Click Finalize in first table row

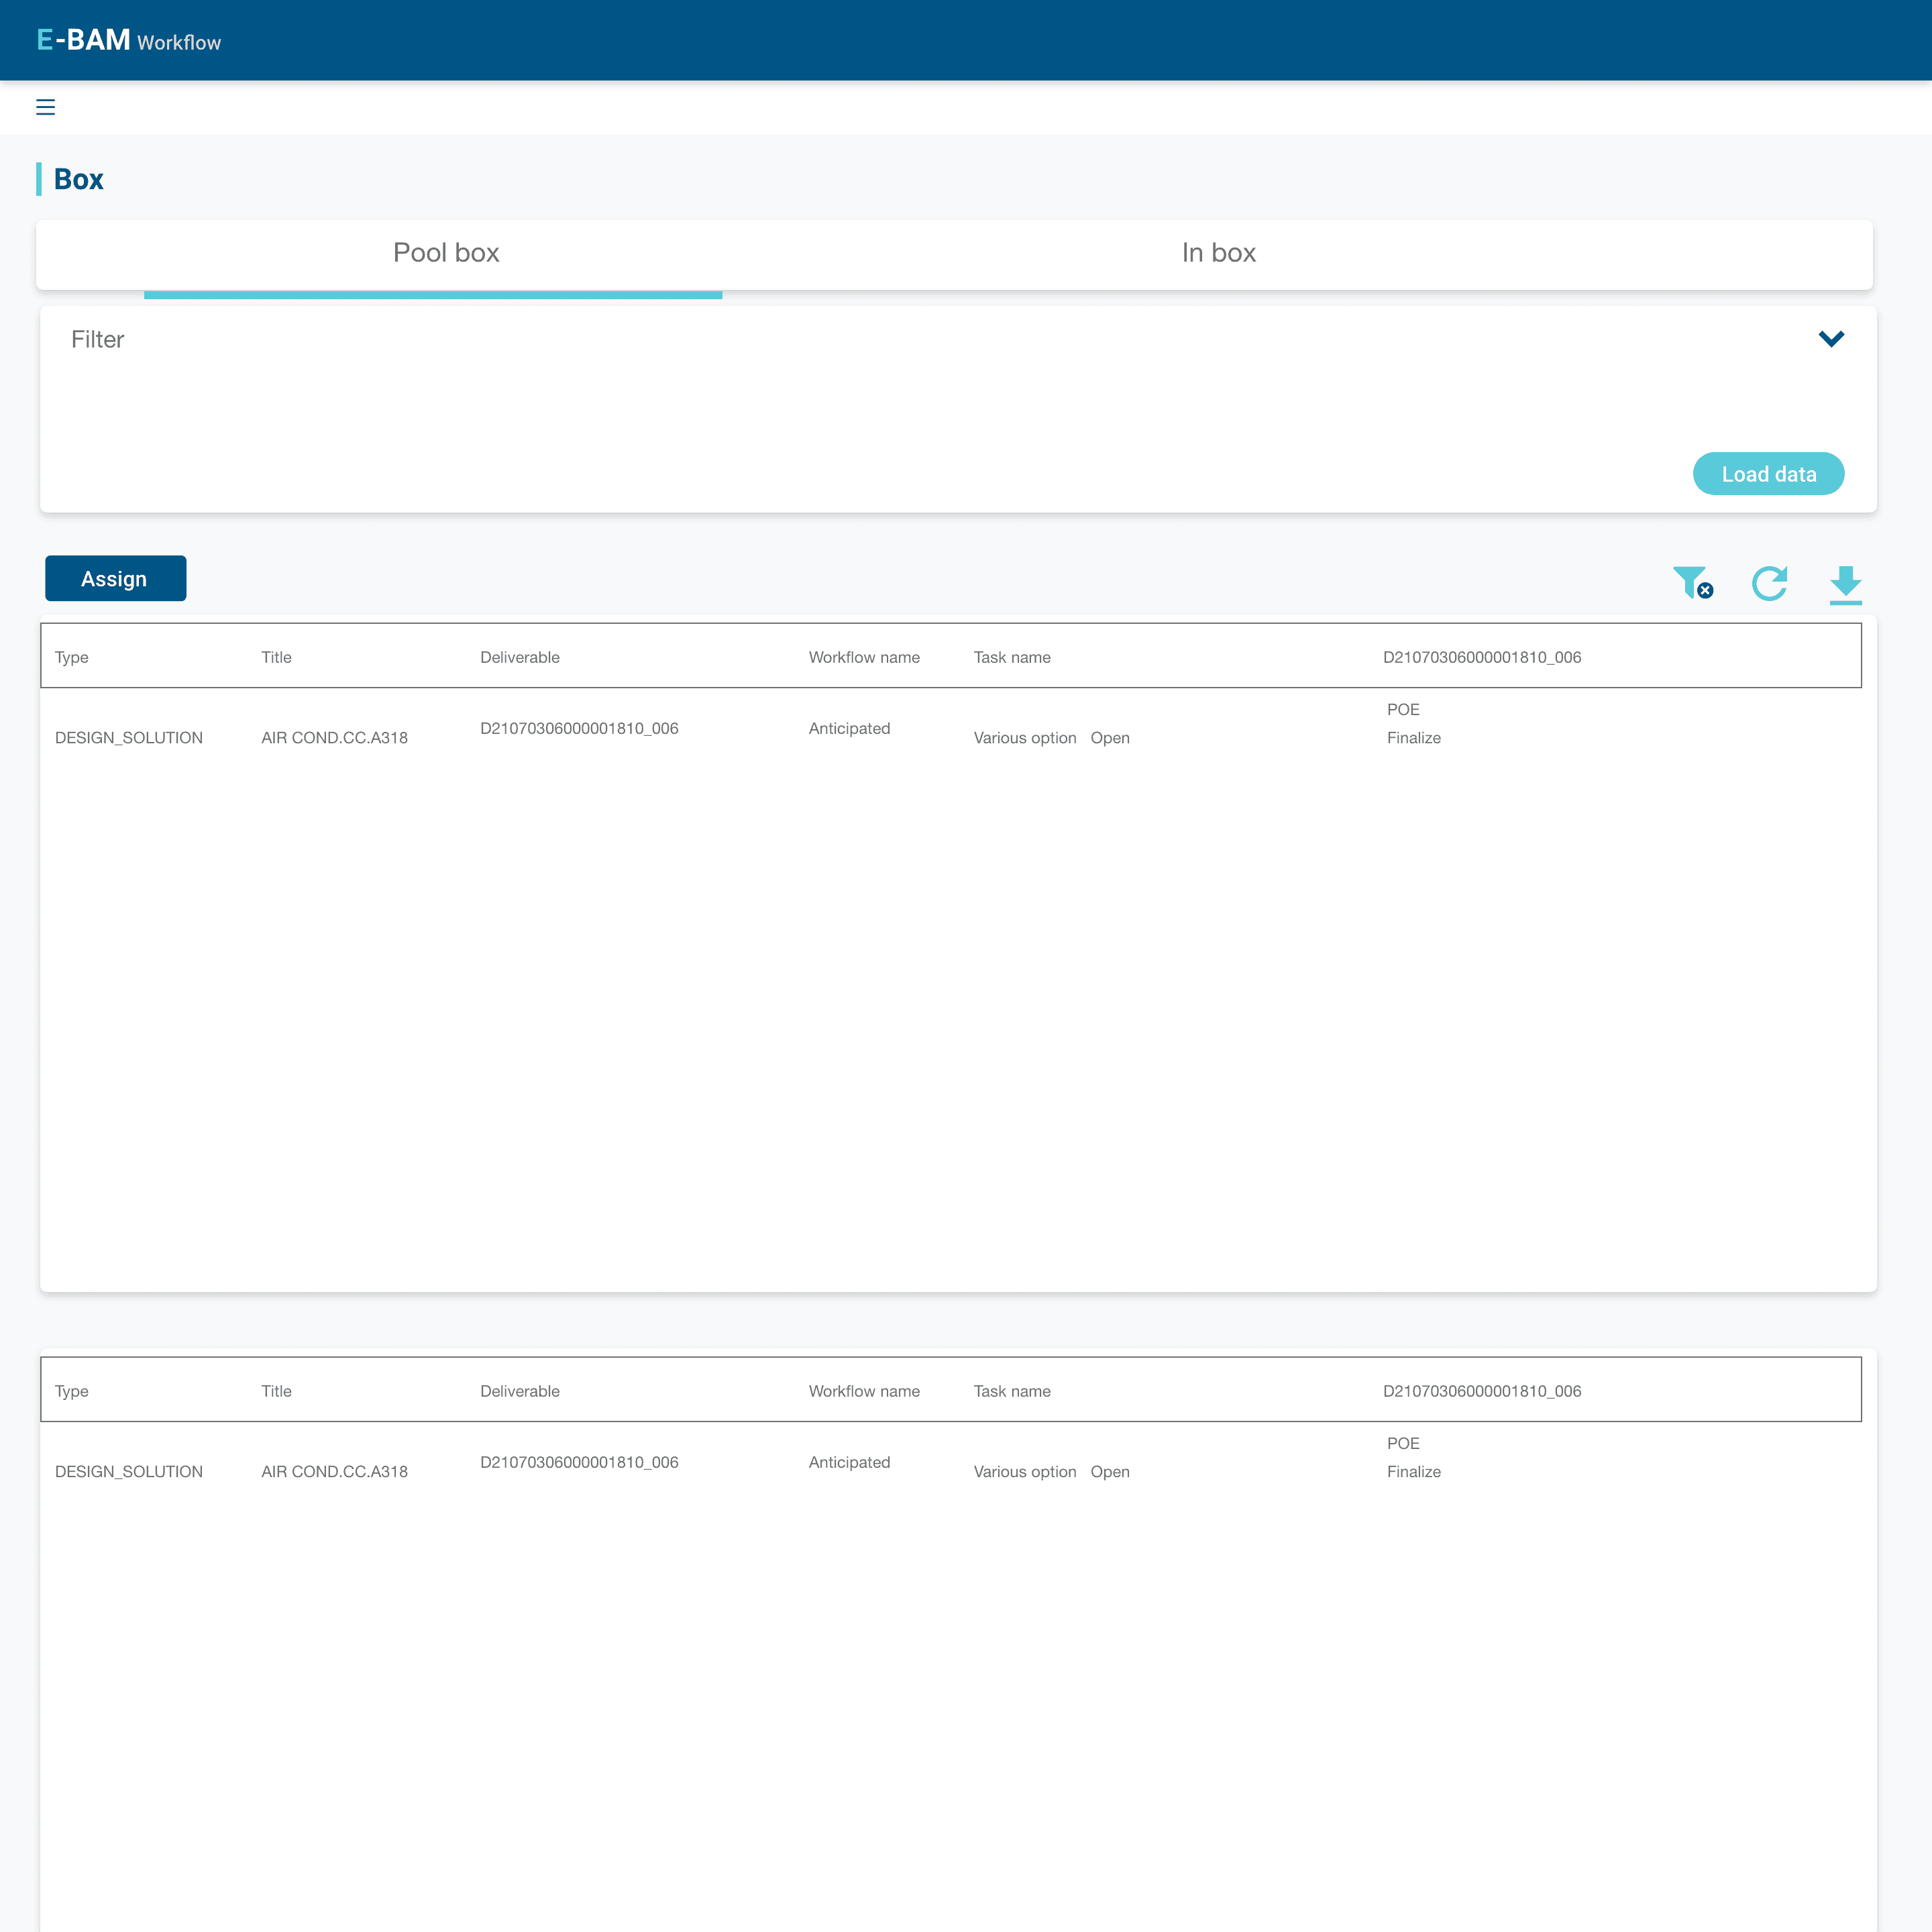(x=1413, y=738)
